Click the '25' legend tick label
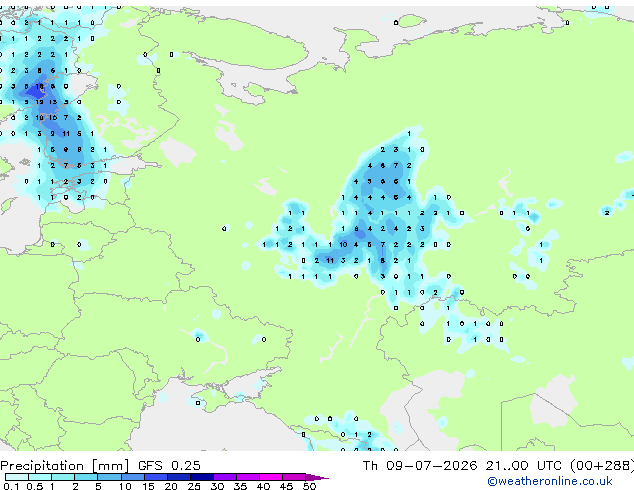Viewport: 634px width, 490px height. click(x=194, y=486)
